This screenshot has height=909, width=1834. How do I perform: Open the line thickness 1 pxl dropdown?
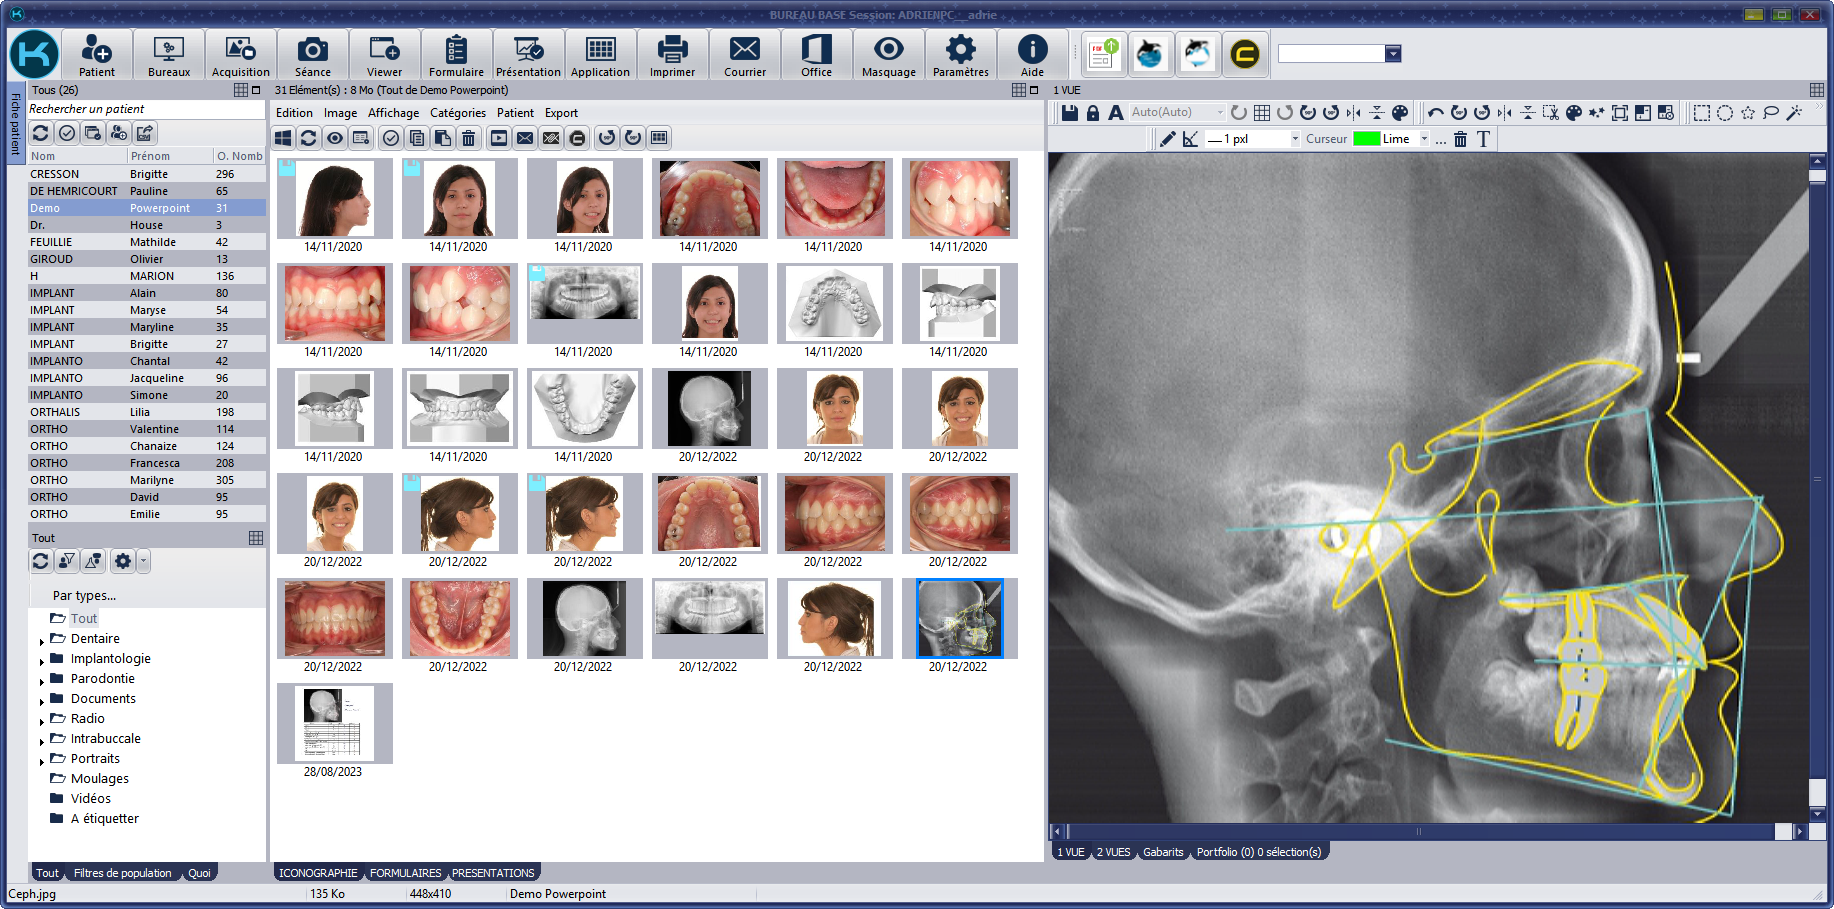[x=1295, y=139]
